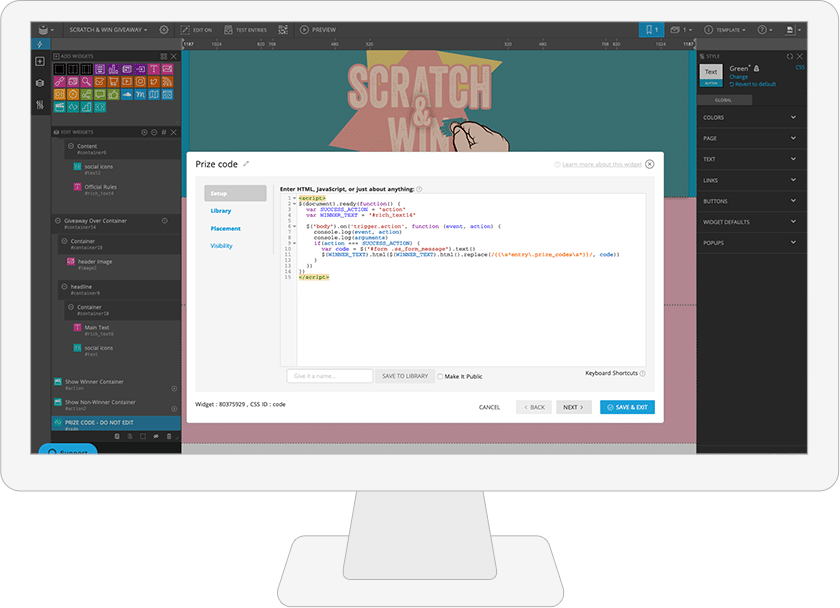The height and width of the screenshot is (608, 840).
Task: Switch to the Library tab
Action: pos(221,211)
